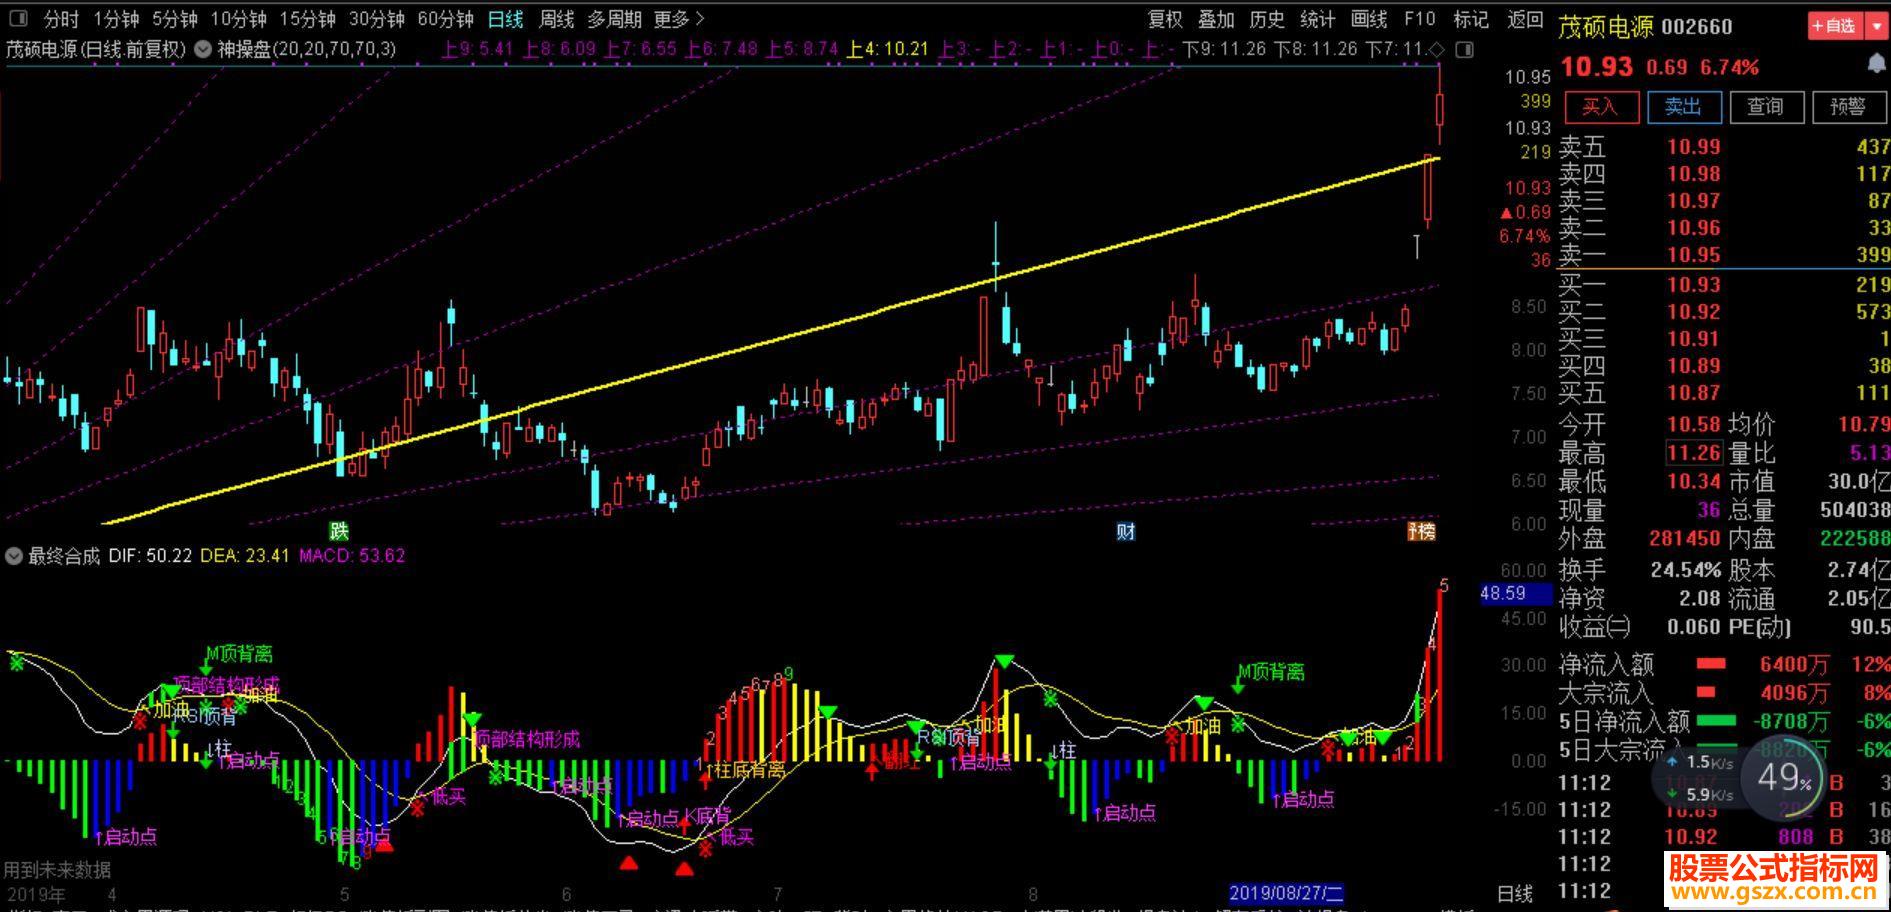
Task: Click the 买入 buy button
Action: (x=1602, y=107)
